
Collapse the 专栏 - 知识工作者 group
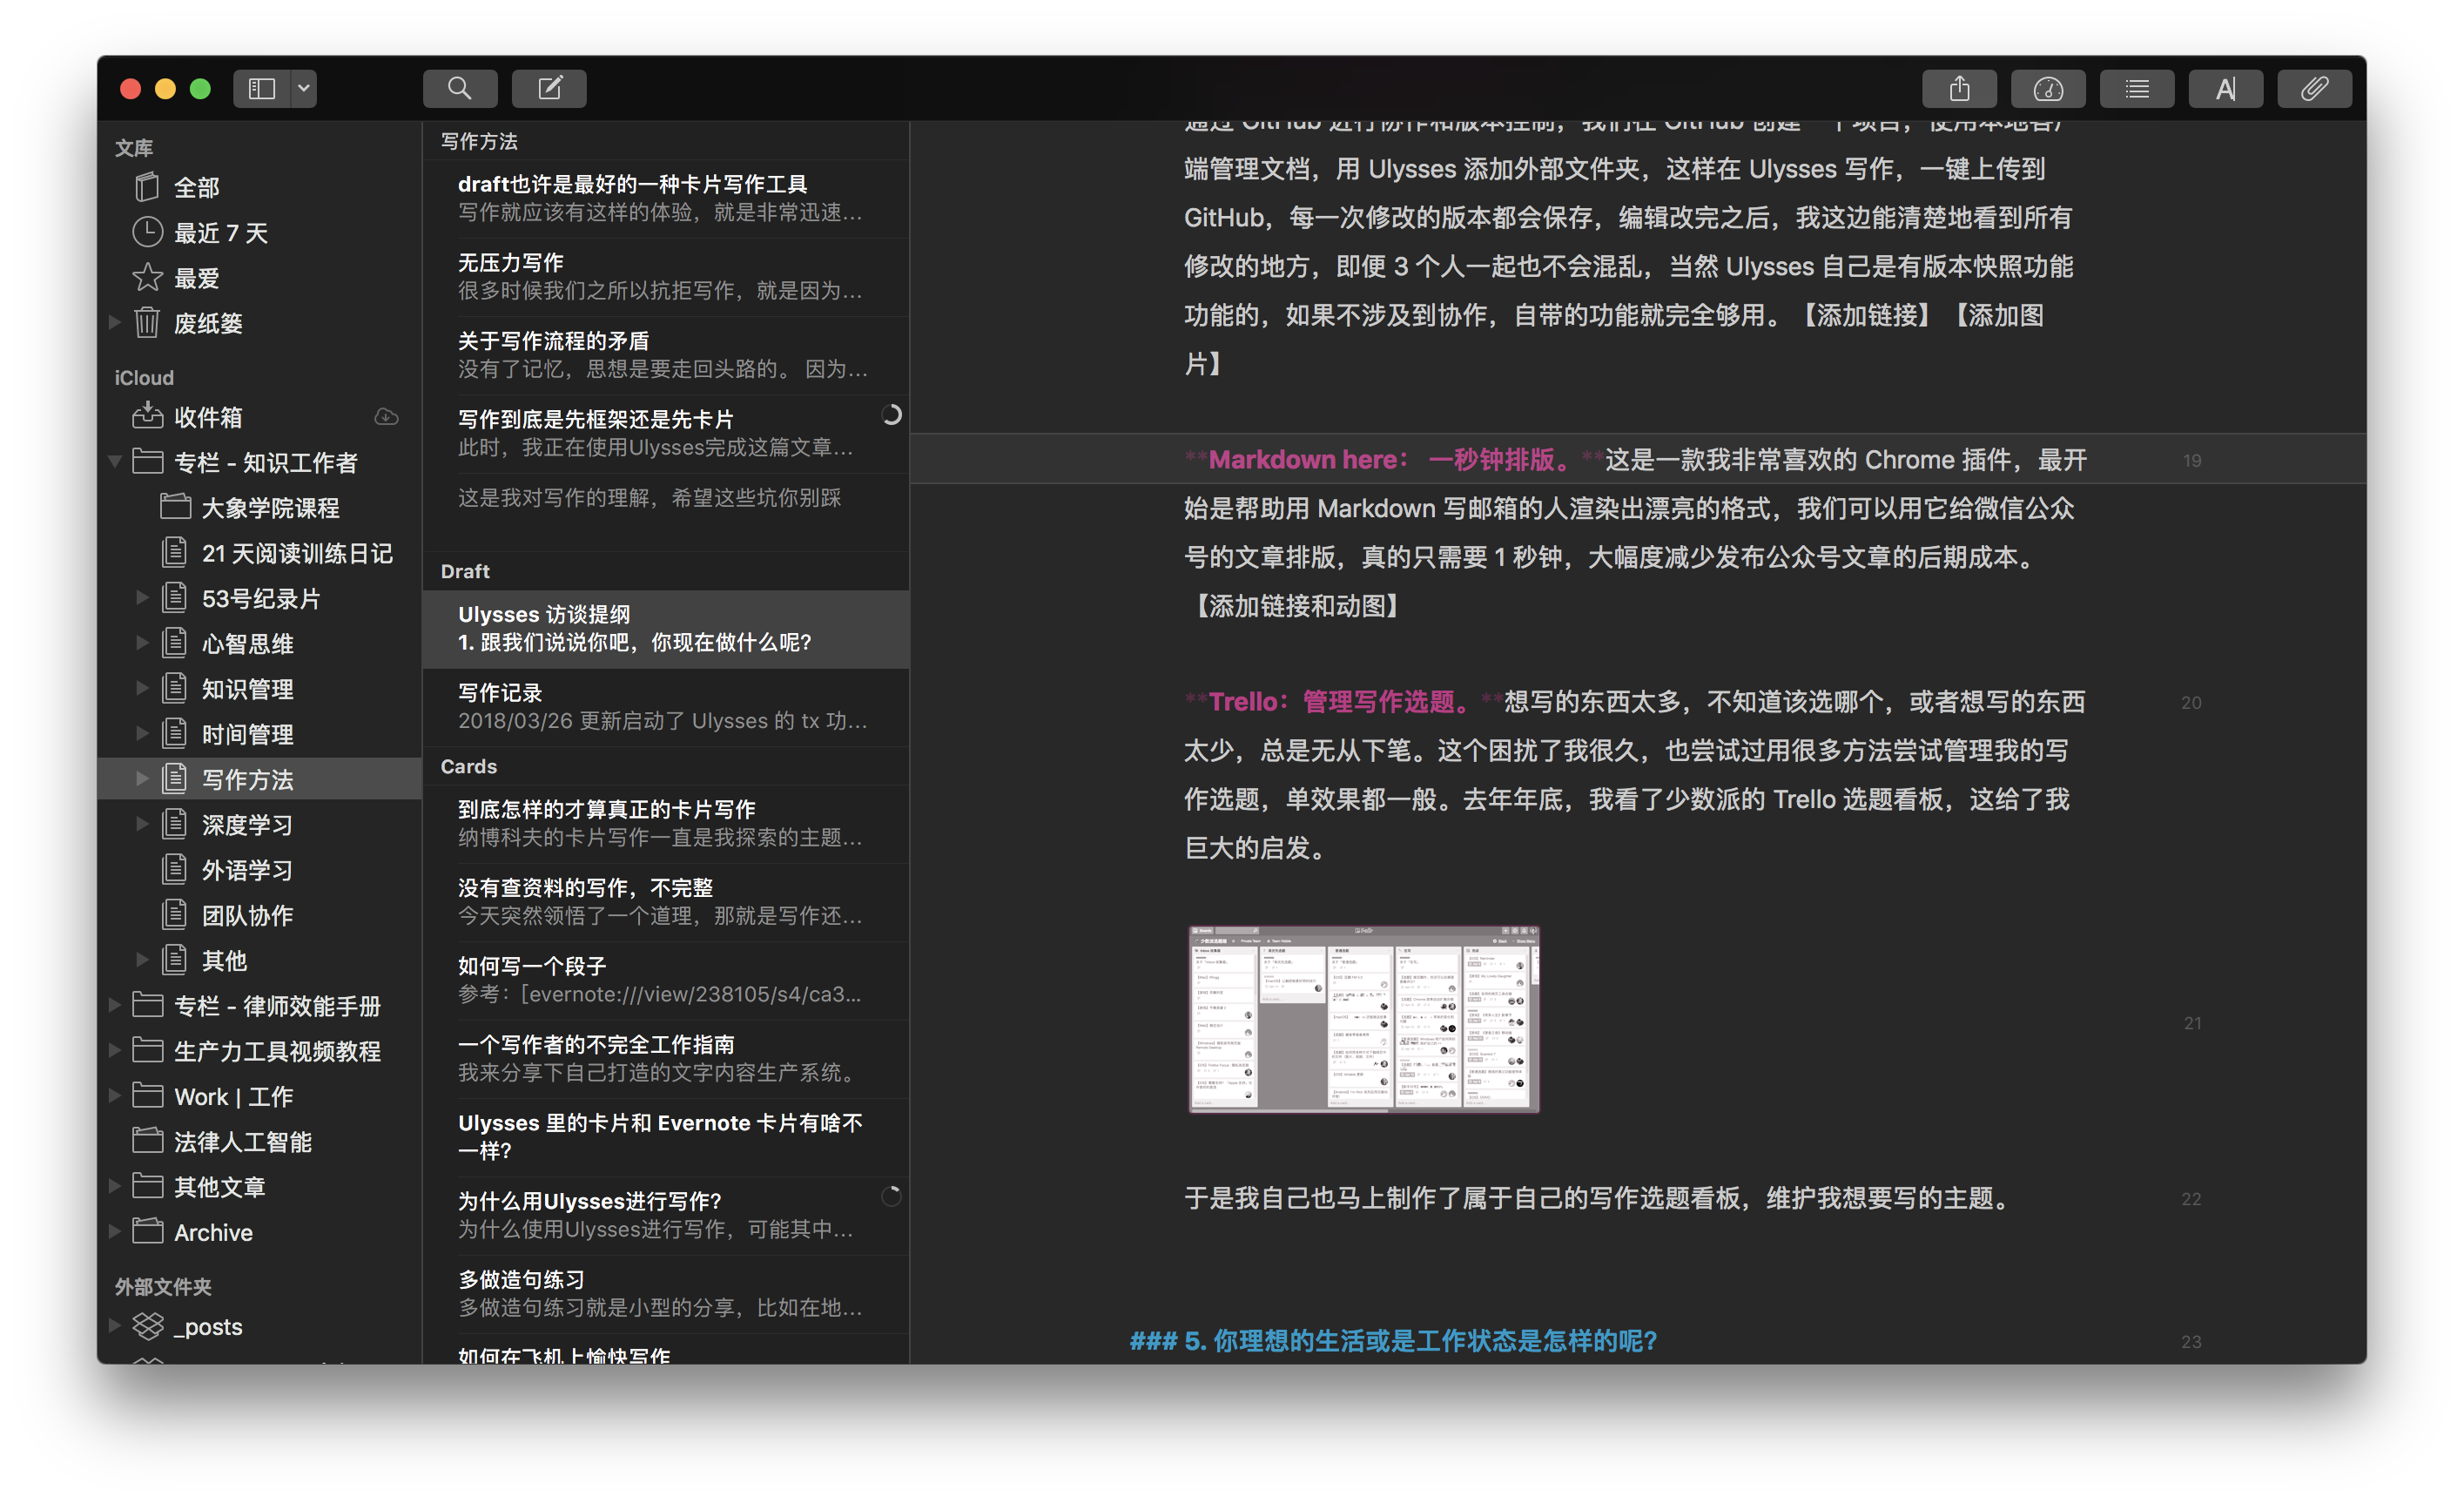[114, 462]
